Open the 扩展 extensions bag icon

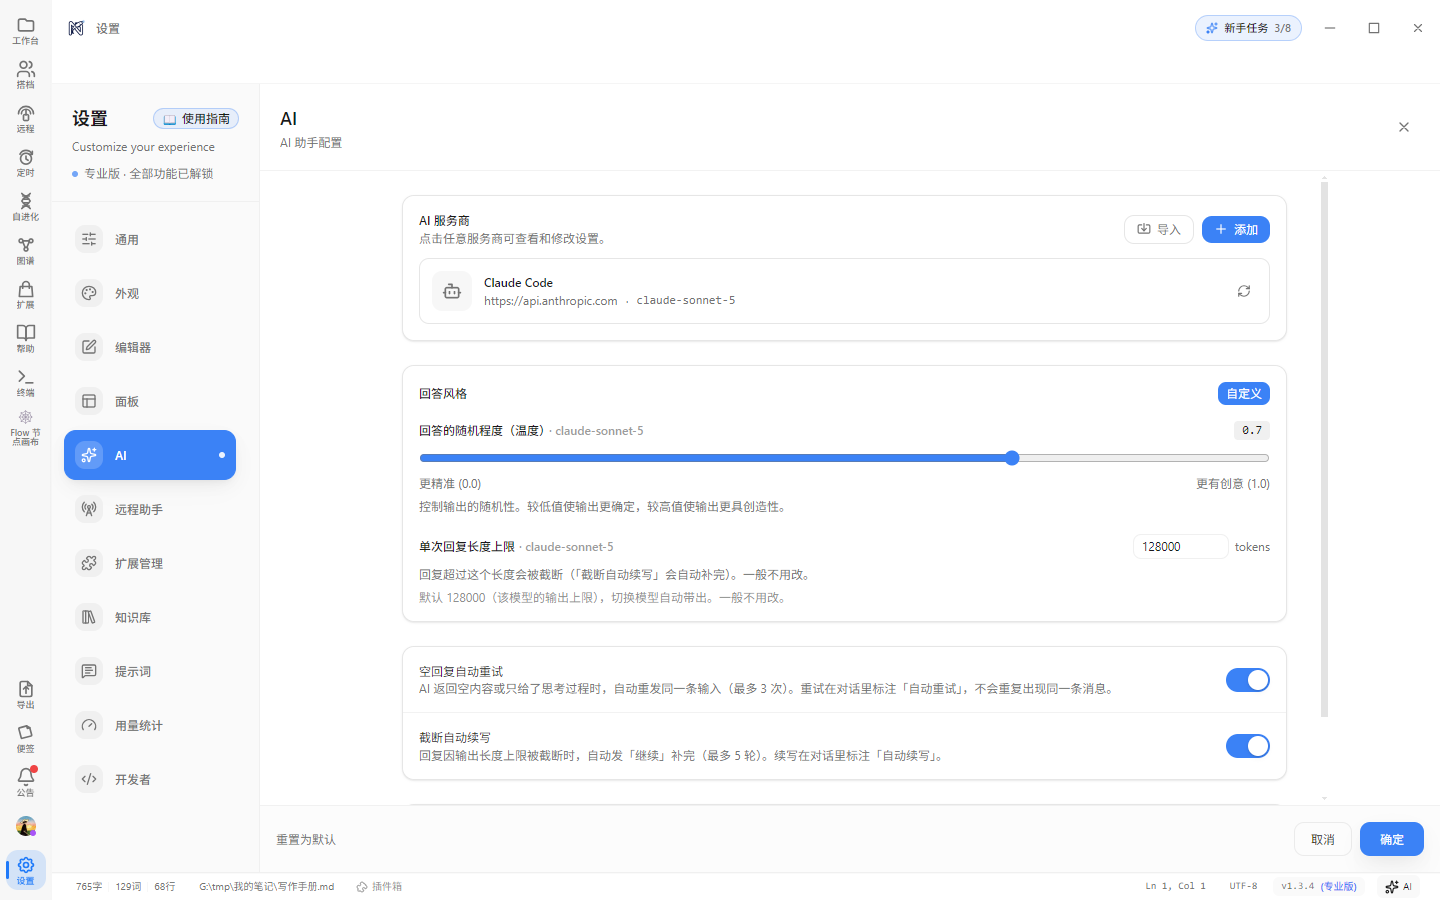tap(26, 294)
